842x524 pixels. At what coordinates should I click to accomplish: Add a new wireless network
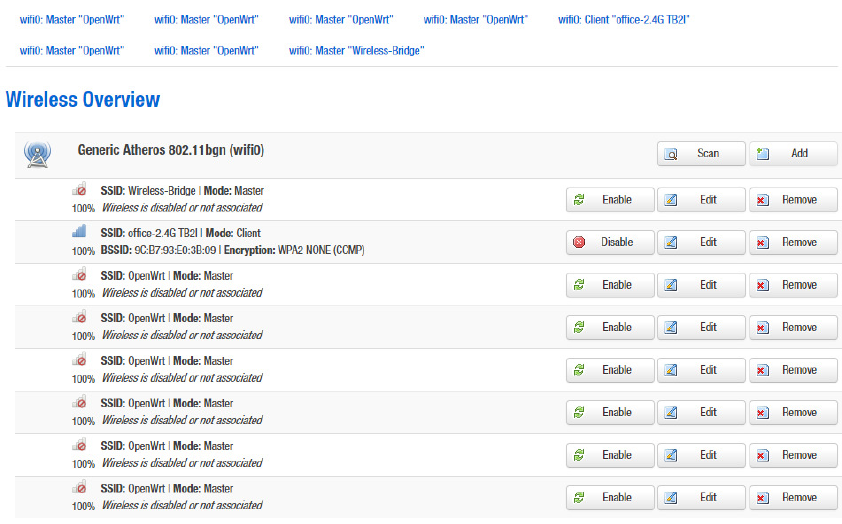[793, 153]
